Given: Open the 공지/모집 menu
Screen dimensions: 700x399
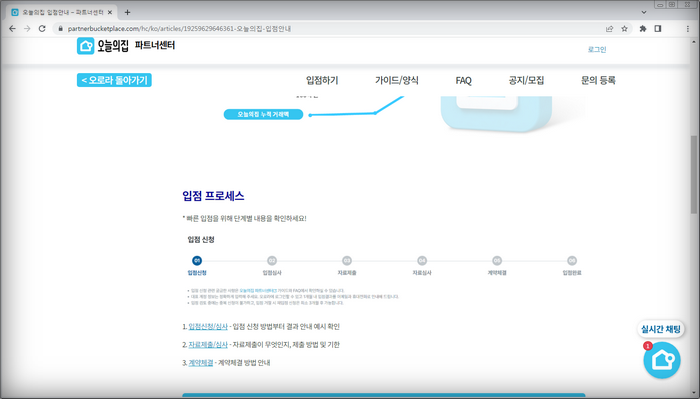Looking at the screenshot, I should tap(526, 80).
